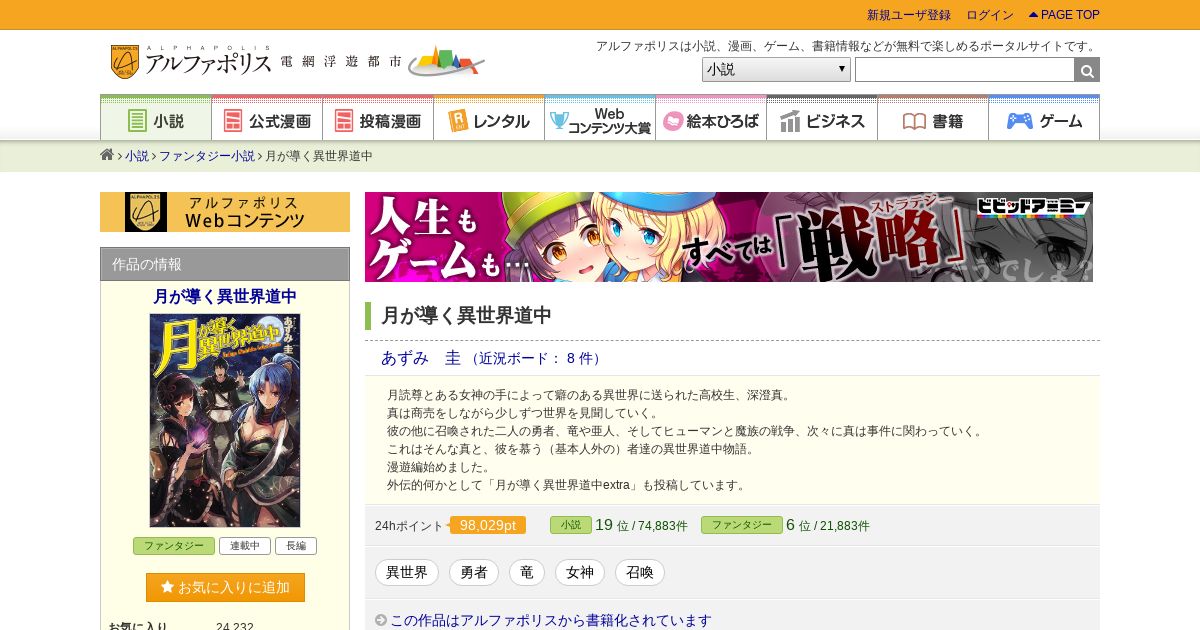This screenshot has height=630, width=1200.
Task: Open the 投稿漫画 navigation tab
Action: coord(378,119)
